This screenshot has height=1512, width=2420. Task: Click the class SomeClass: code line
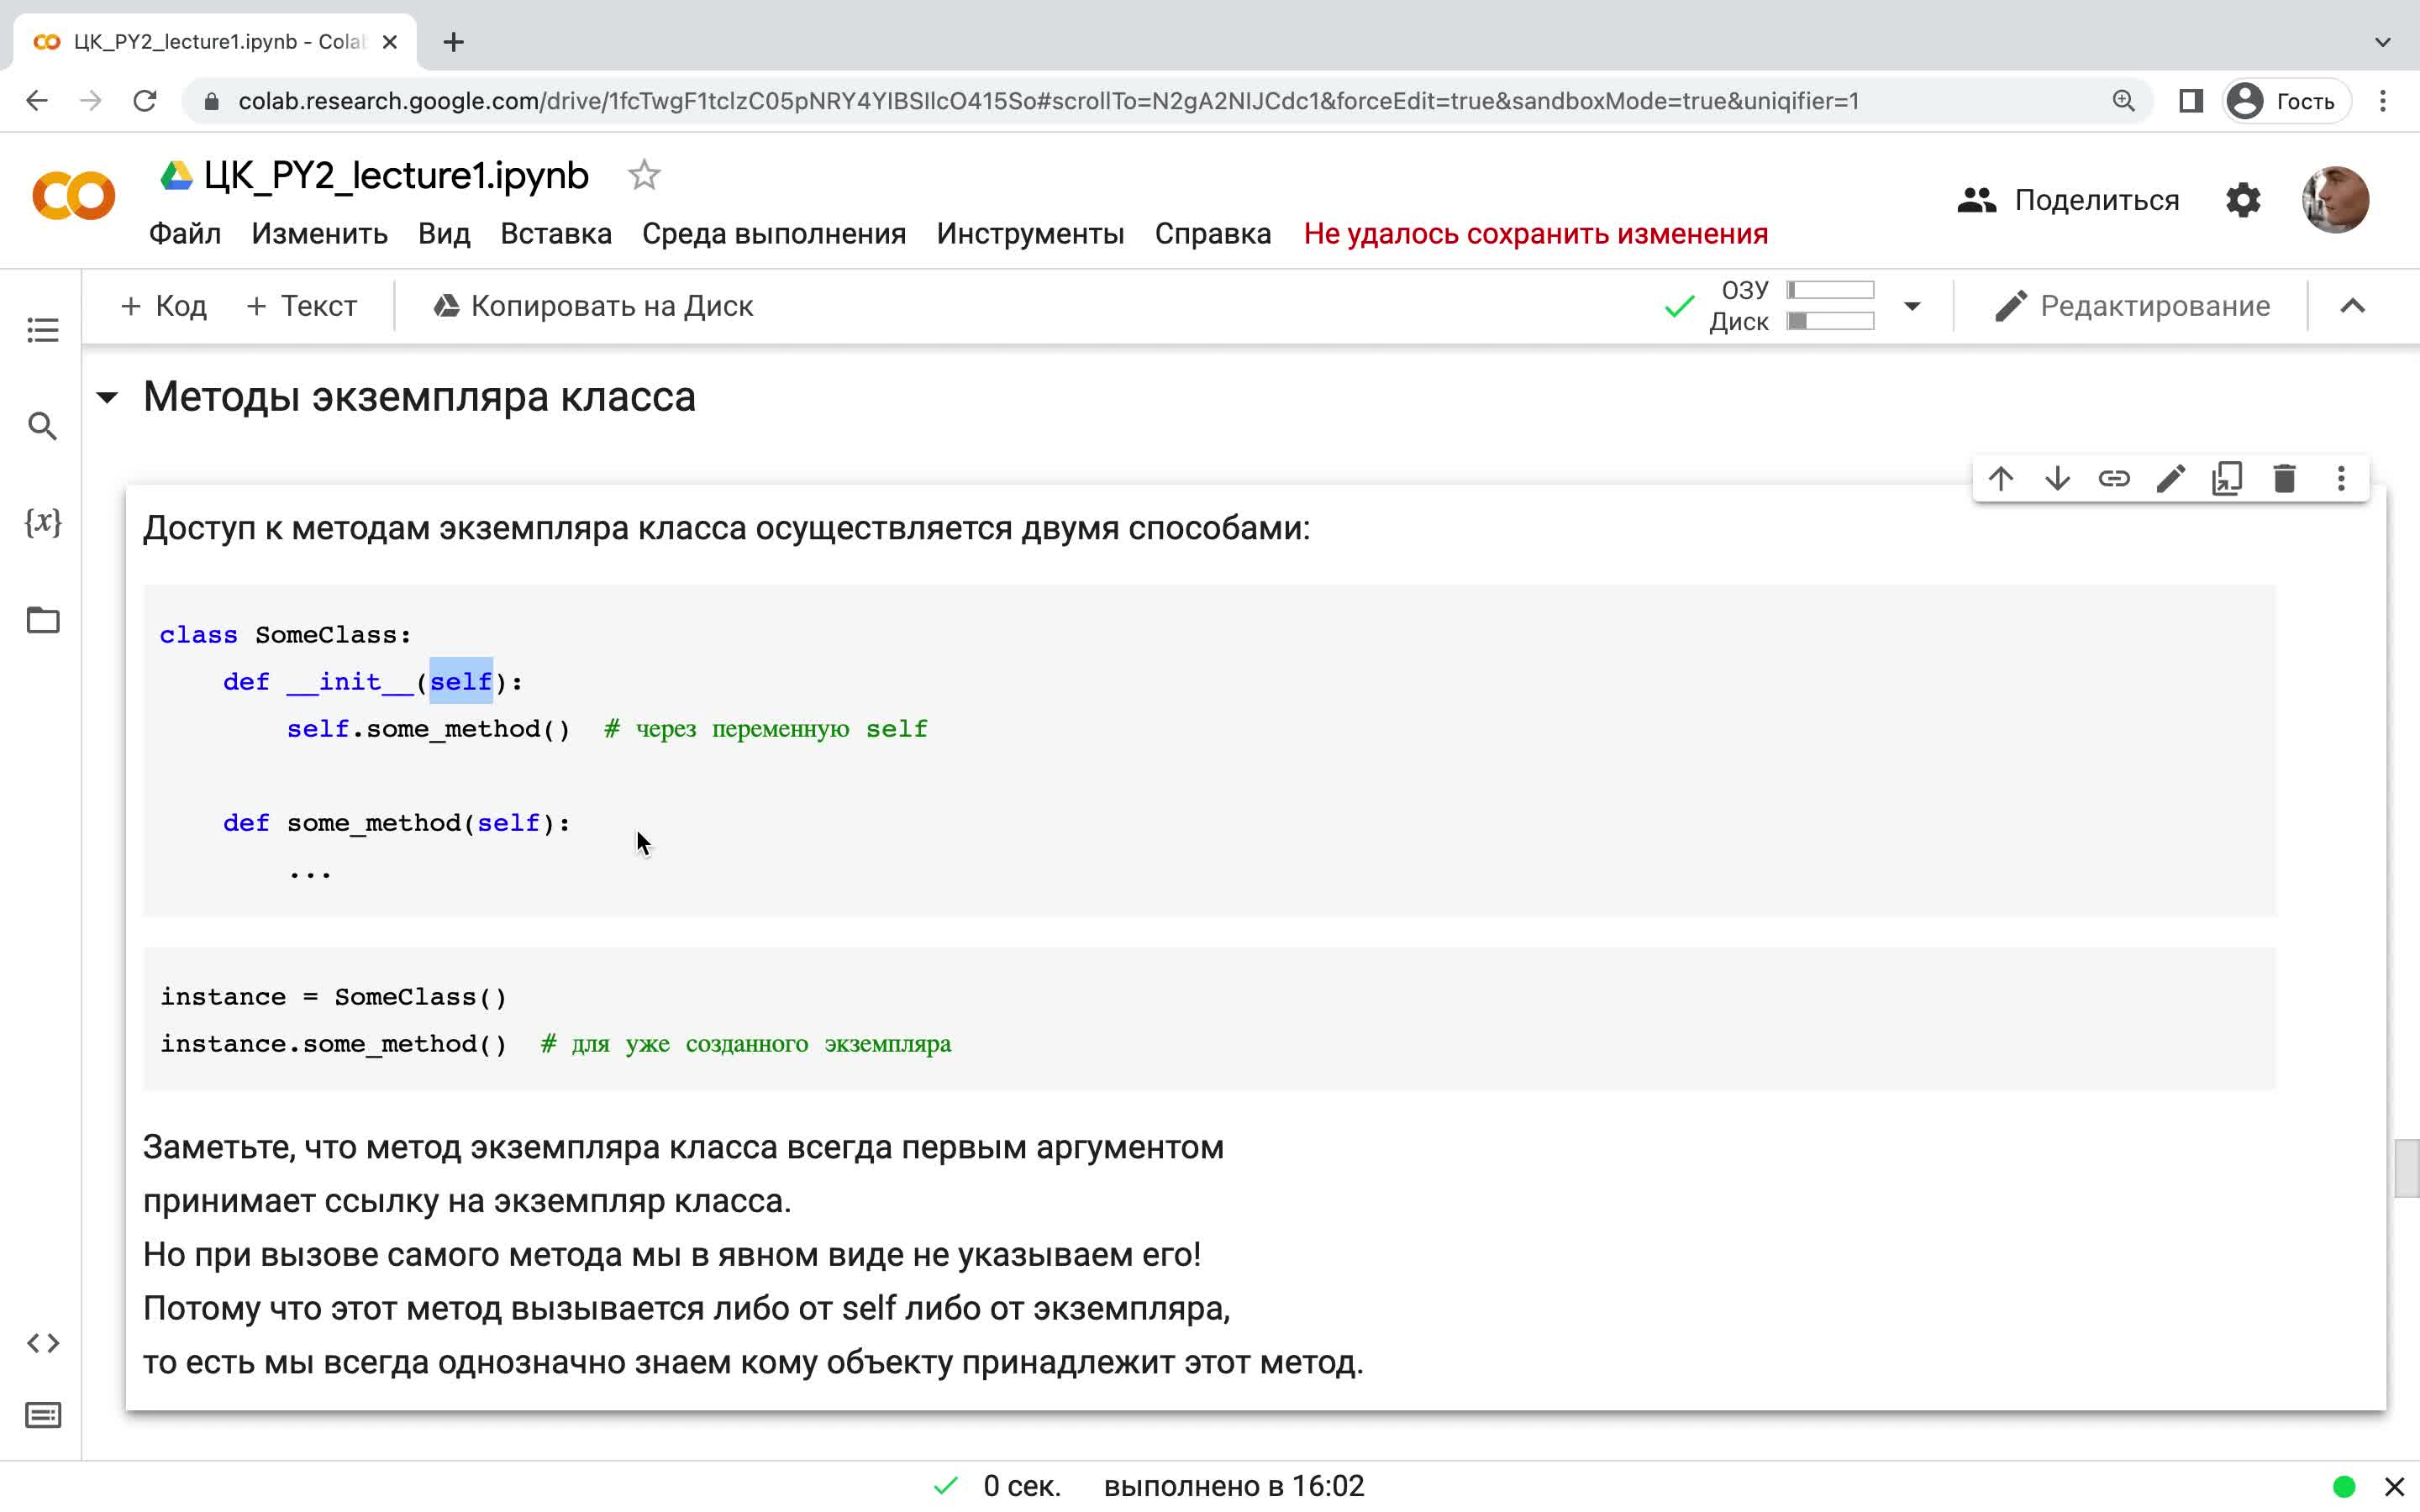pyautogui.click(x=285, y=635)
